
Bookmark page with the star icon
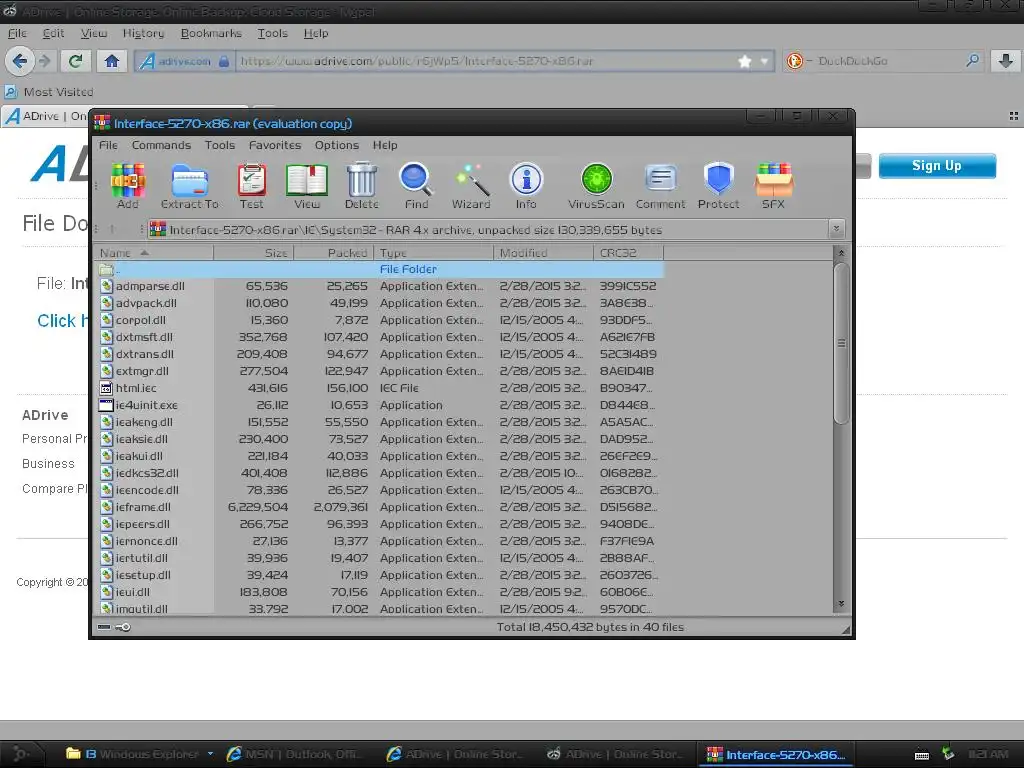coord(744,61)
